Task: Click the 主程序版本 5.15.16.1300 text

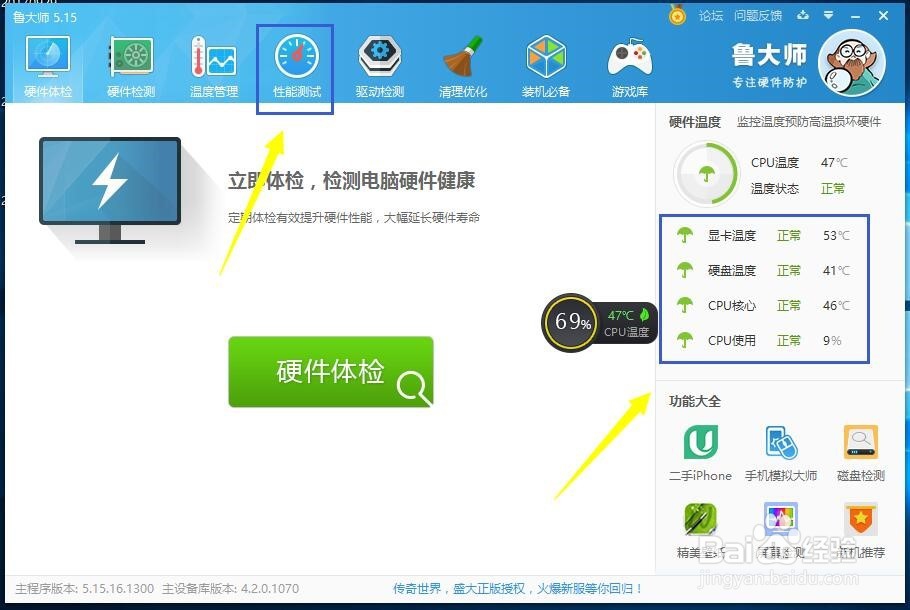Action: point(85,589)
